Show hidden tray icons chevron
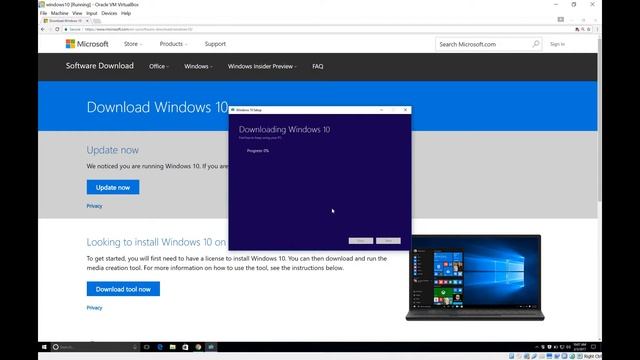Screen dimensions: 640x360 pos(536,347)
